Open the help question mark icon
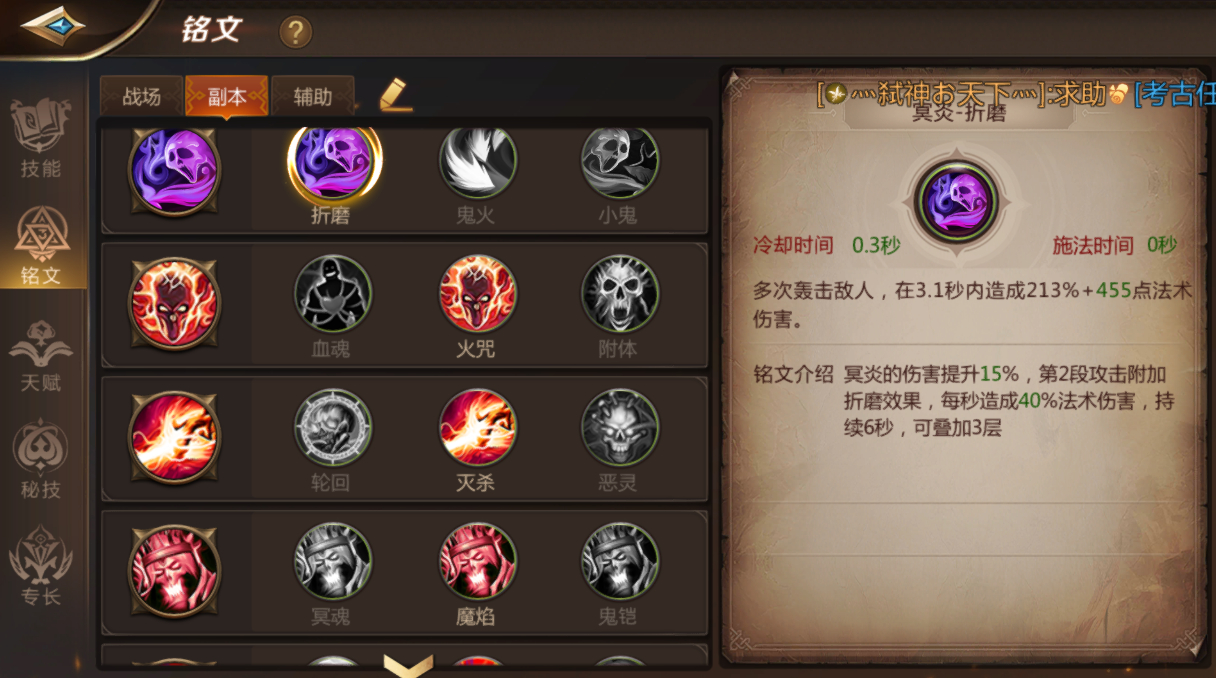Screen dimensions: 1216x678 295,32
